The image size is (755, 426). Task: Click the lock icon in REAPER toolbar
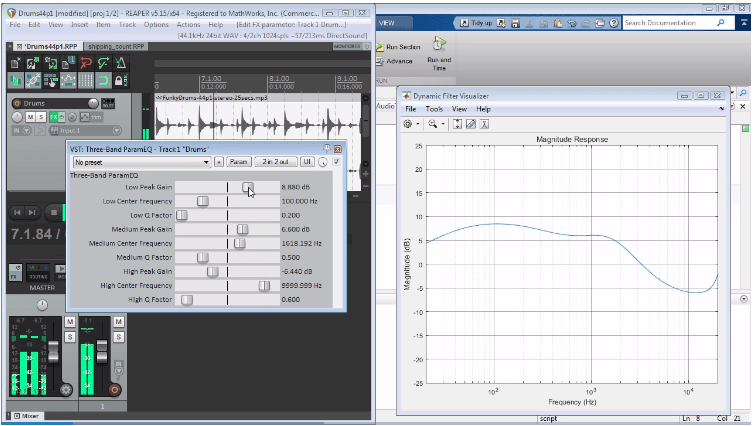point(120,80)
